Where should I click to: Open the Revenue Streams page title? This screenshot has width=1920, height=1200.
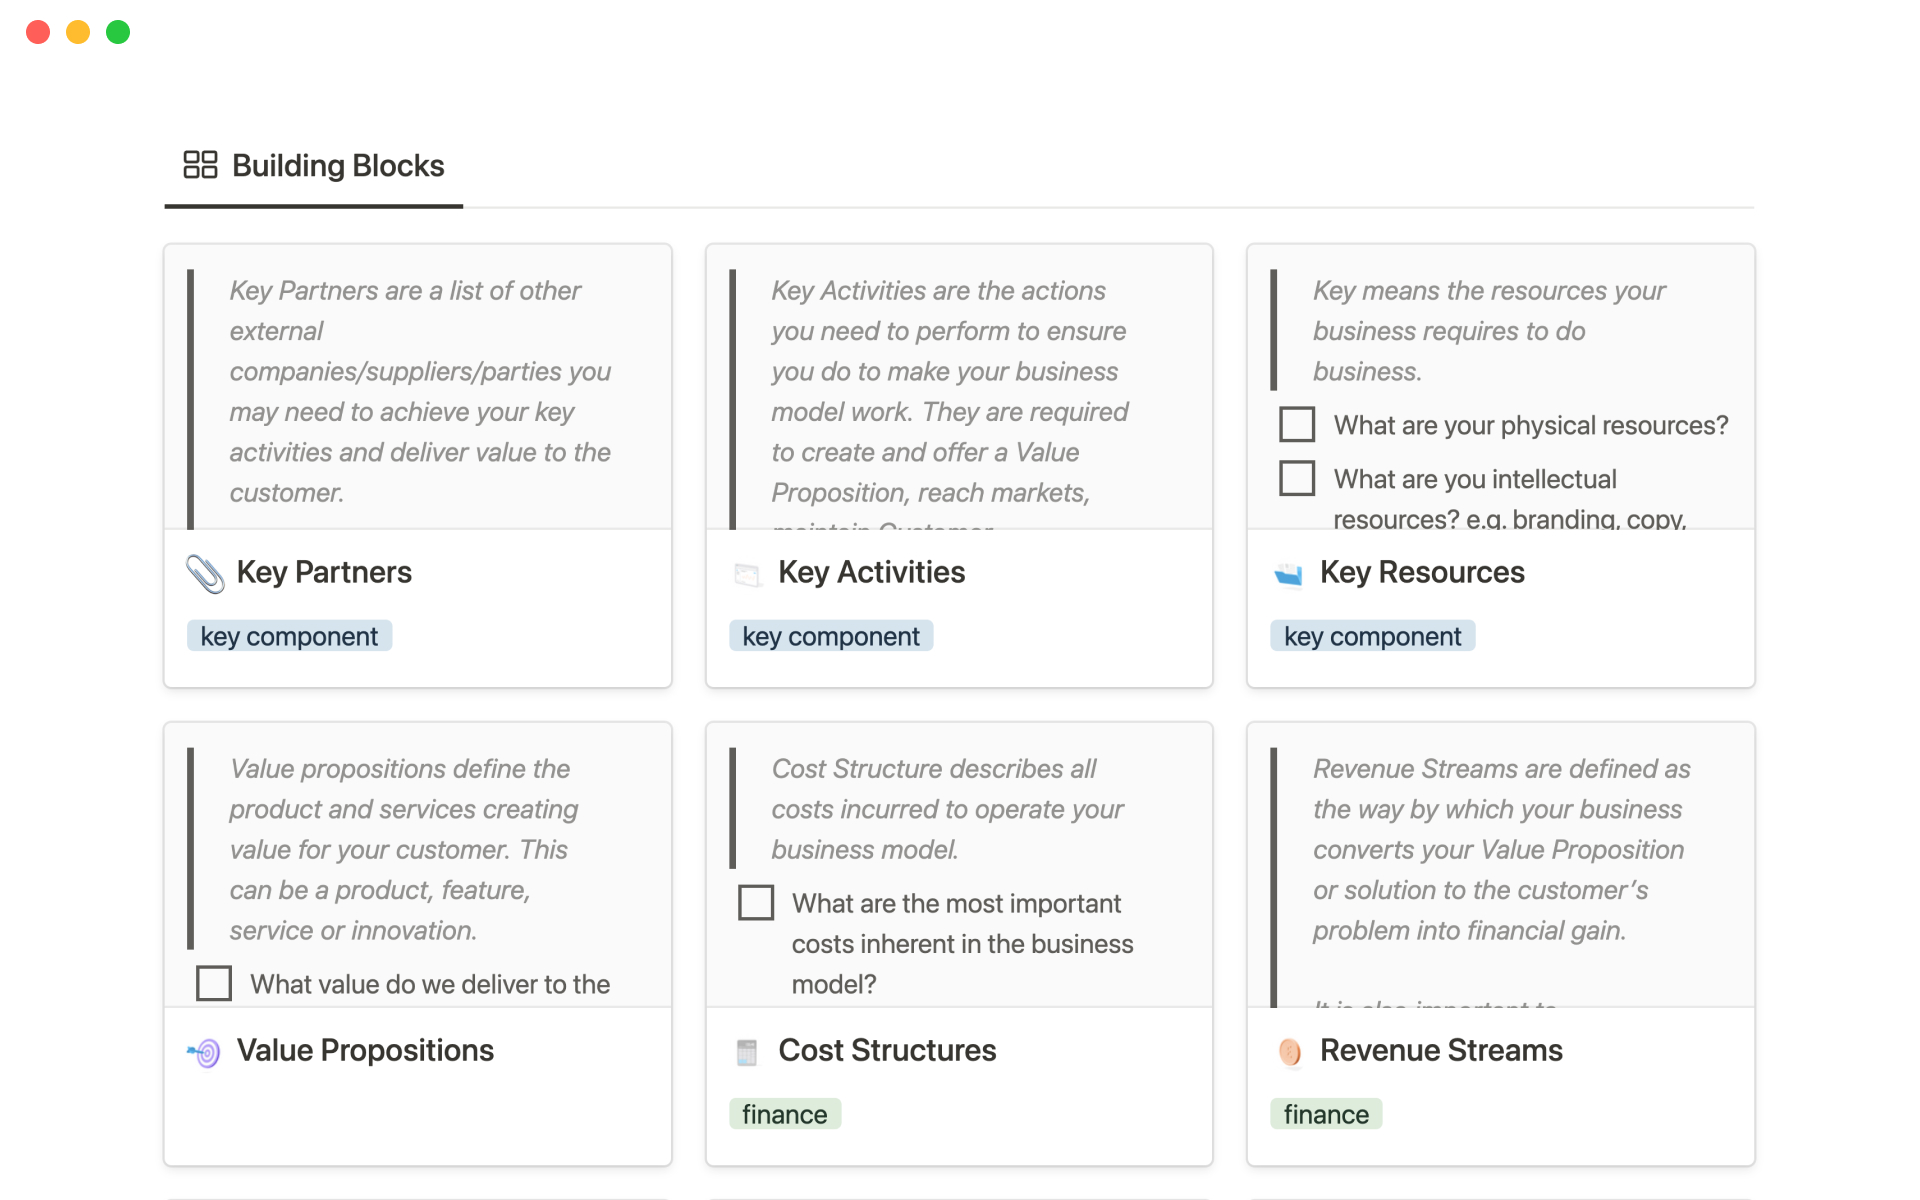(x=1440, y=1050)
